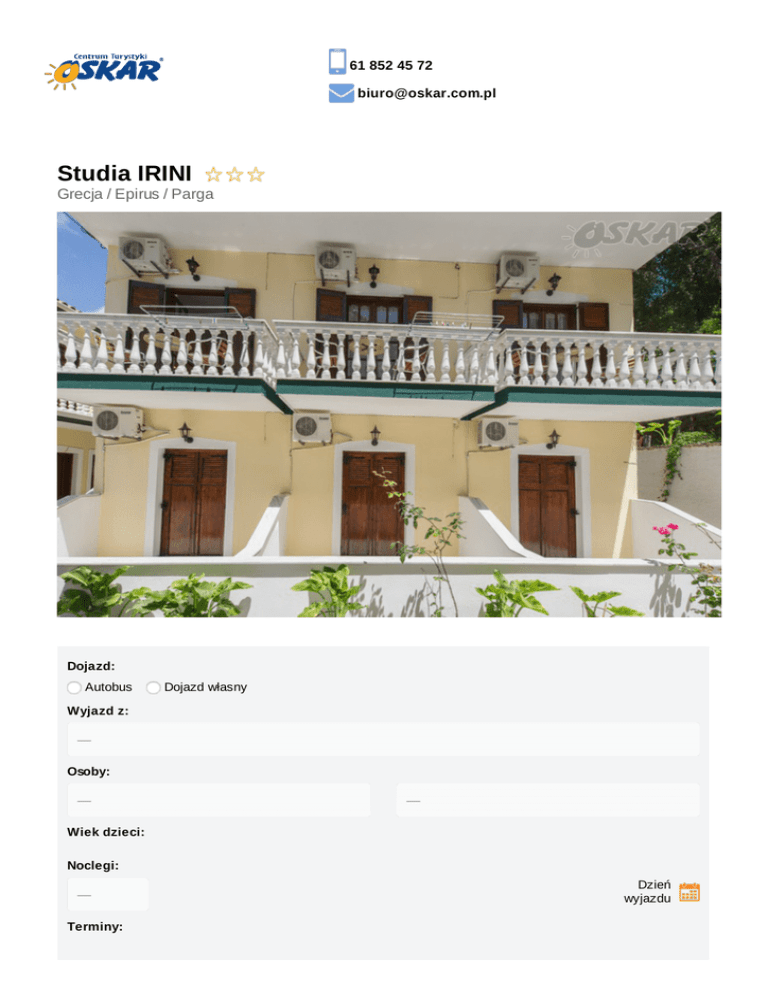Screen dimensions: 768x994
Task: Open the Noclegi dropdown
Action: tap(108, 894)
